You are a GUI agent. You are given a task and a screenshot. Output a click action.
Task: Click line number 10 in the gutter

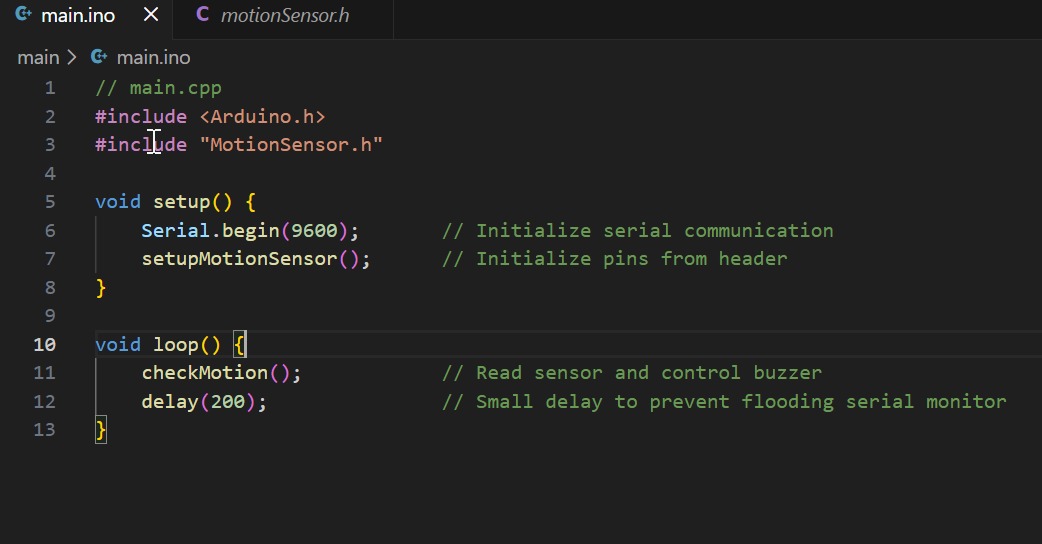(x=45, y=344)
